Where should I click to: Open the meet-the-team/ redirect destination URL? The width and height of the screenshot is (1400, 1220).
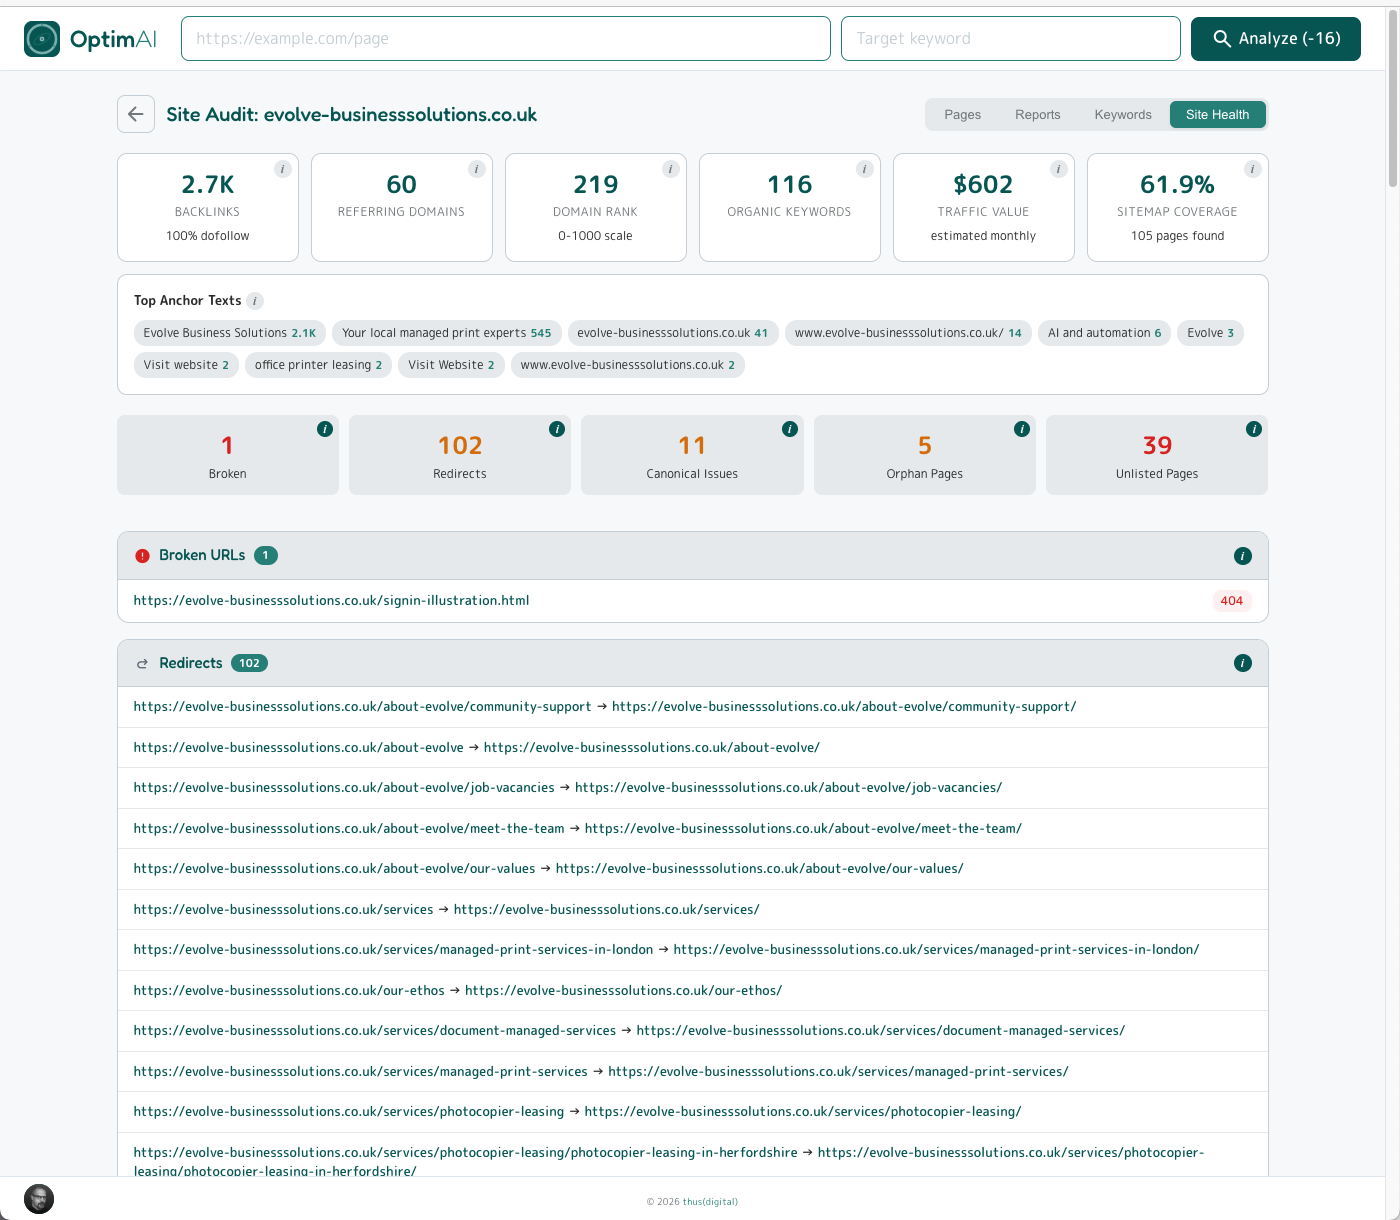[x=803, y=829]
